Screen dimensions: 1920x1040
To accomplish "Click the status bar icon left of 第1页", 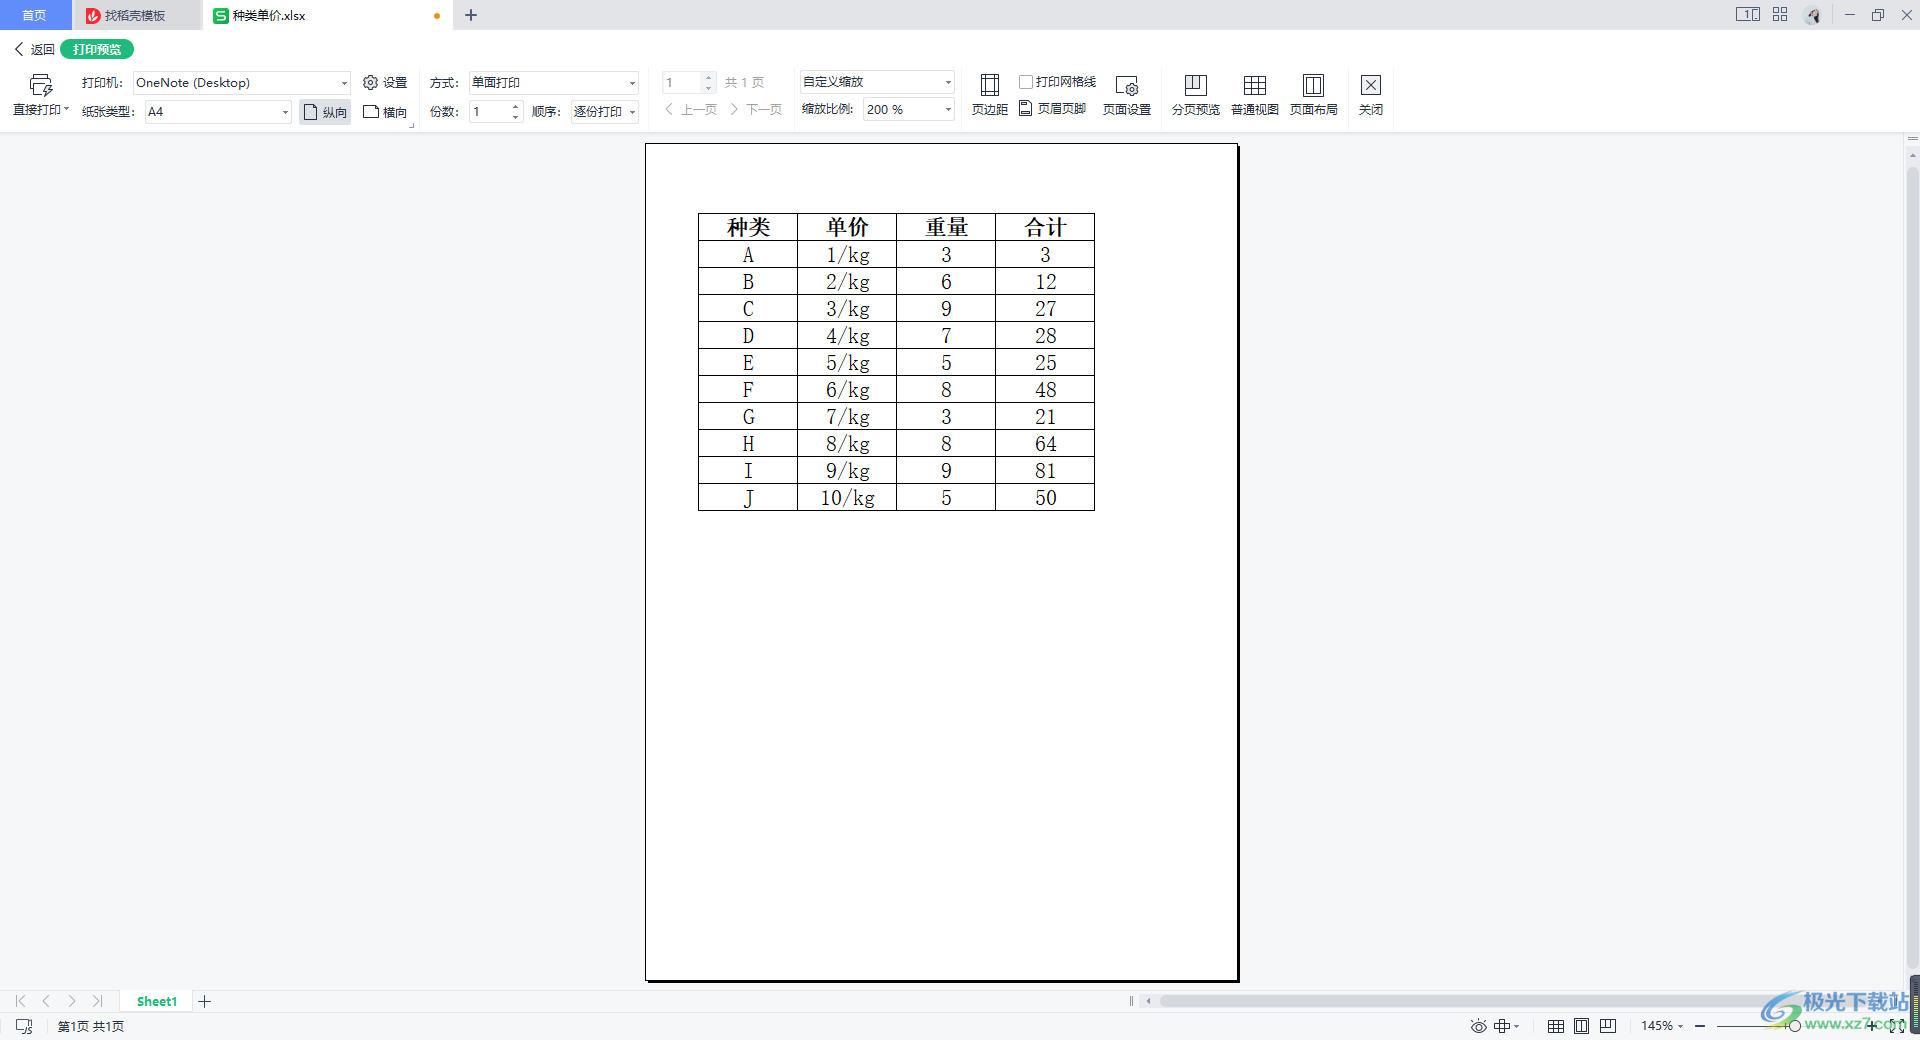I will pos(24,1026).
